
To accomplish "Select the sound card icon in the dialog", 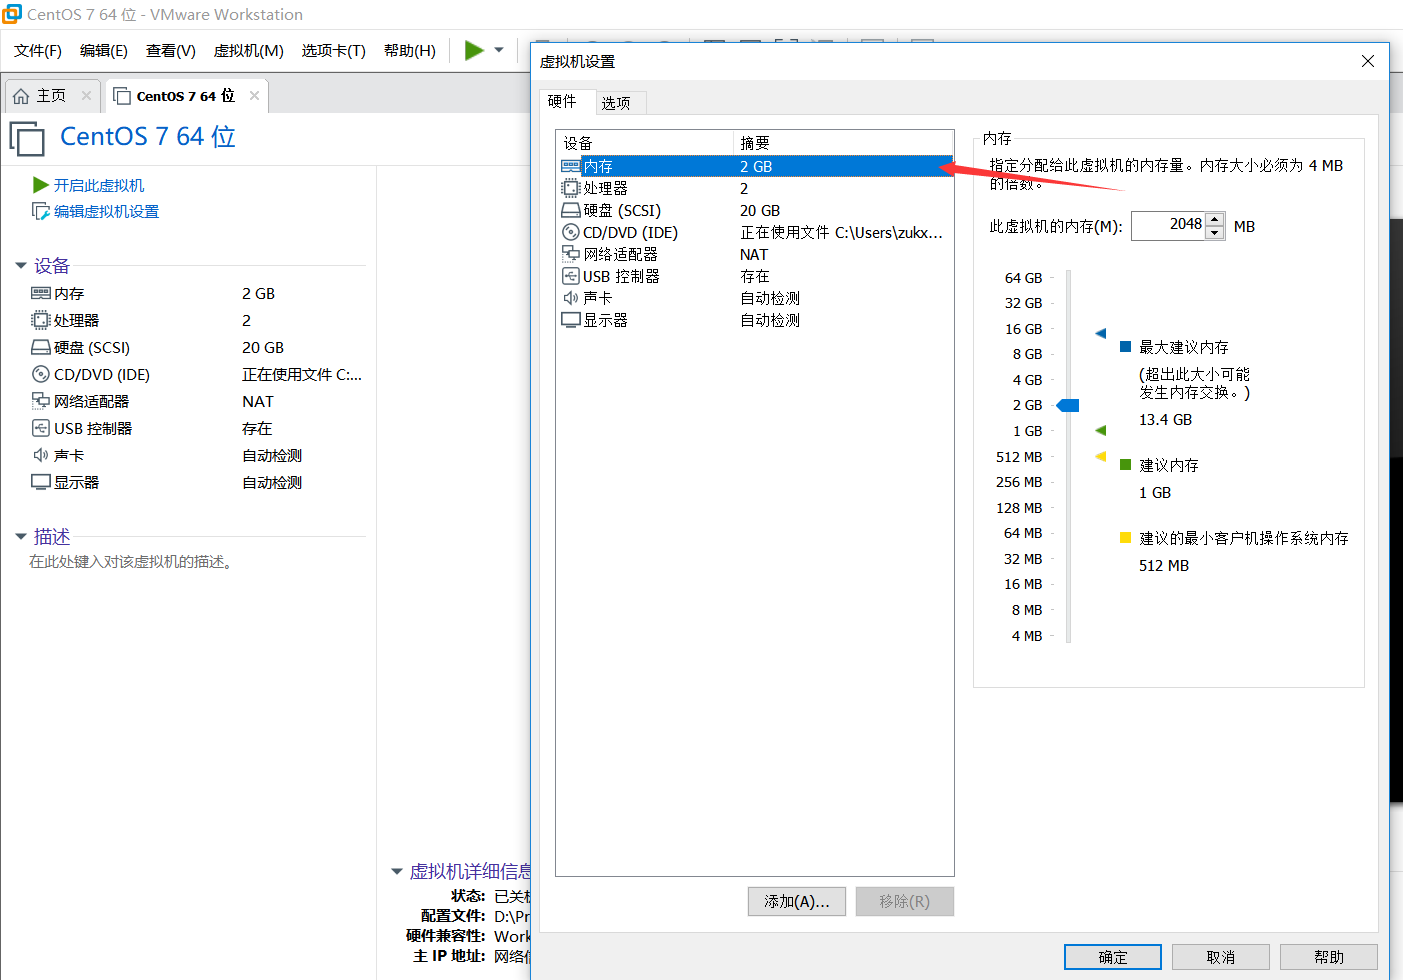I will 570,298.
